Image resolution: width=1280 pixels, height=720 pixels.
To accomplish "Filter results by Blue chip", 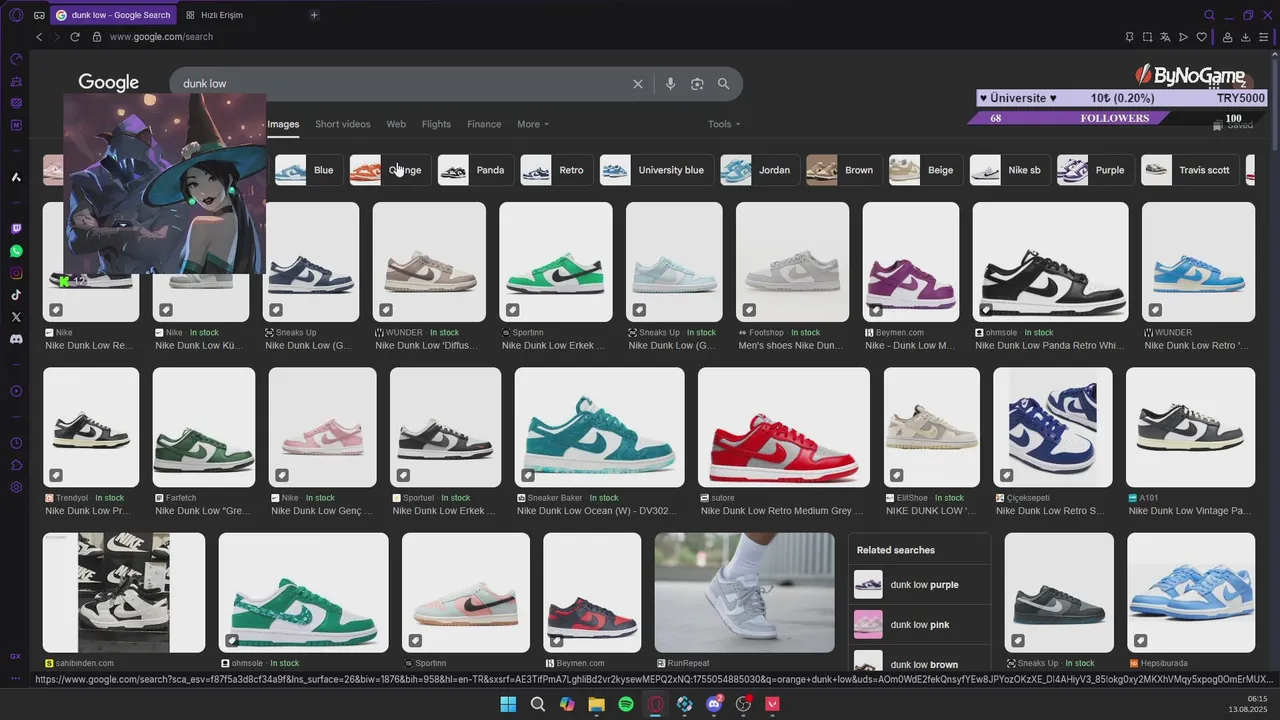I will point(308,170).
